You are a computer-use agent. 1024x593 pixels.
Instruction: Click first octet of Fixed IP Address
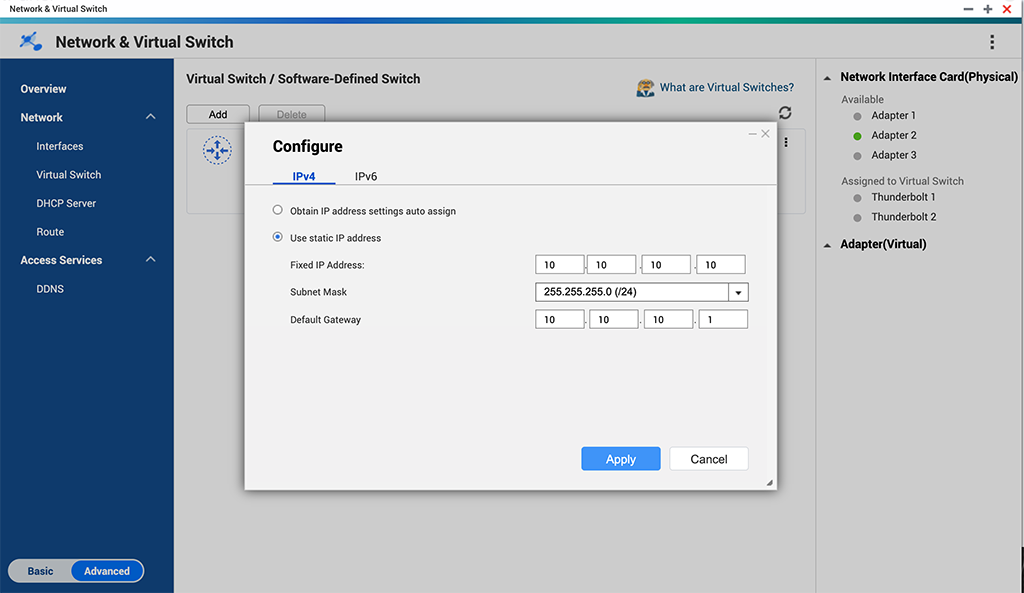pyautogui.click(x=559, y=264)
